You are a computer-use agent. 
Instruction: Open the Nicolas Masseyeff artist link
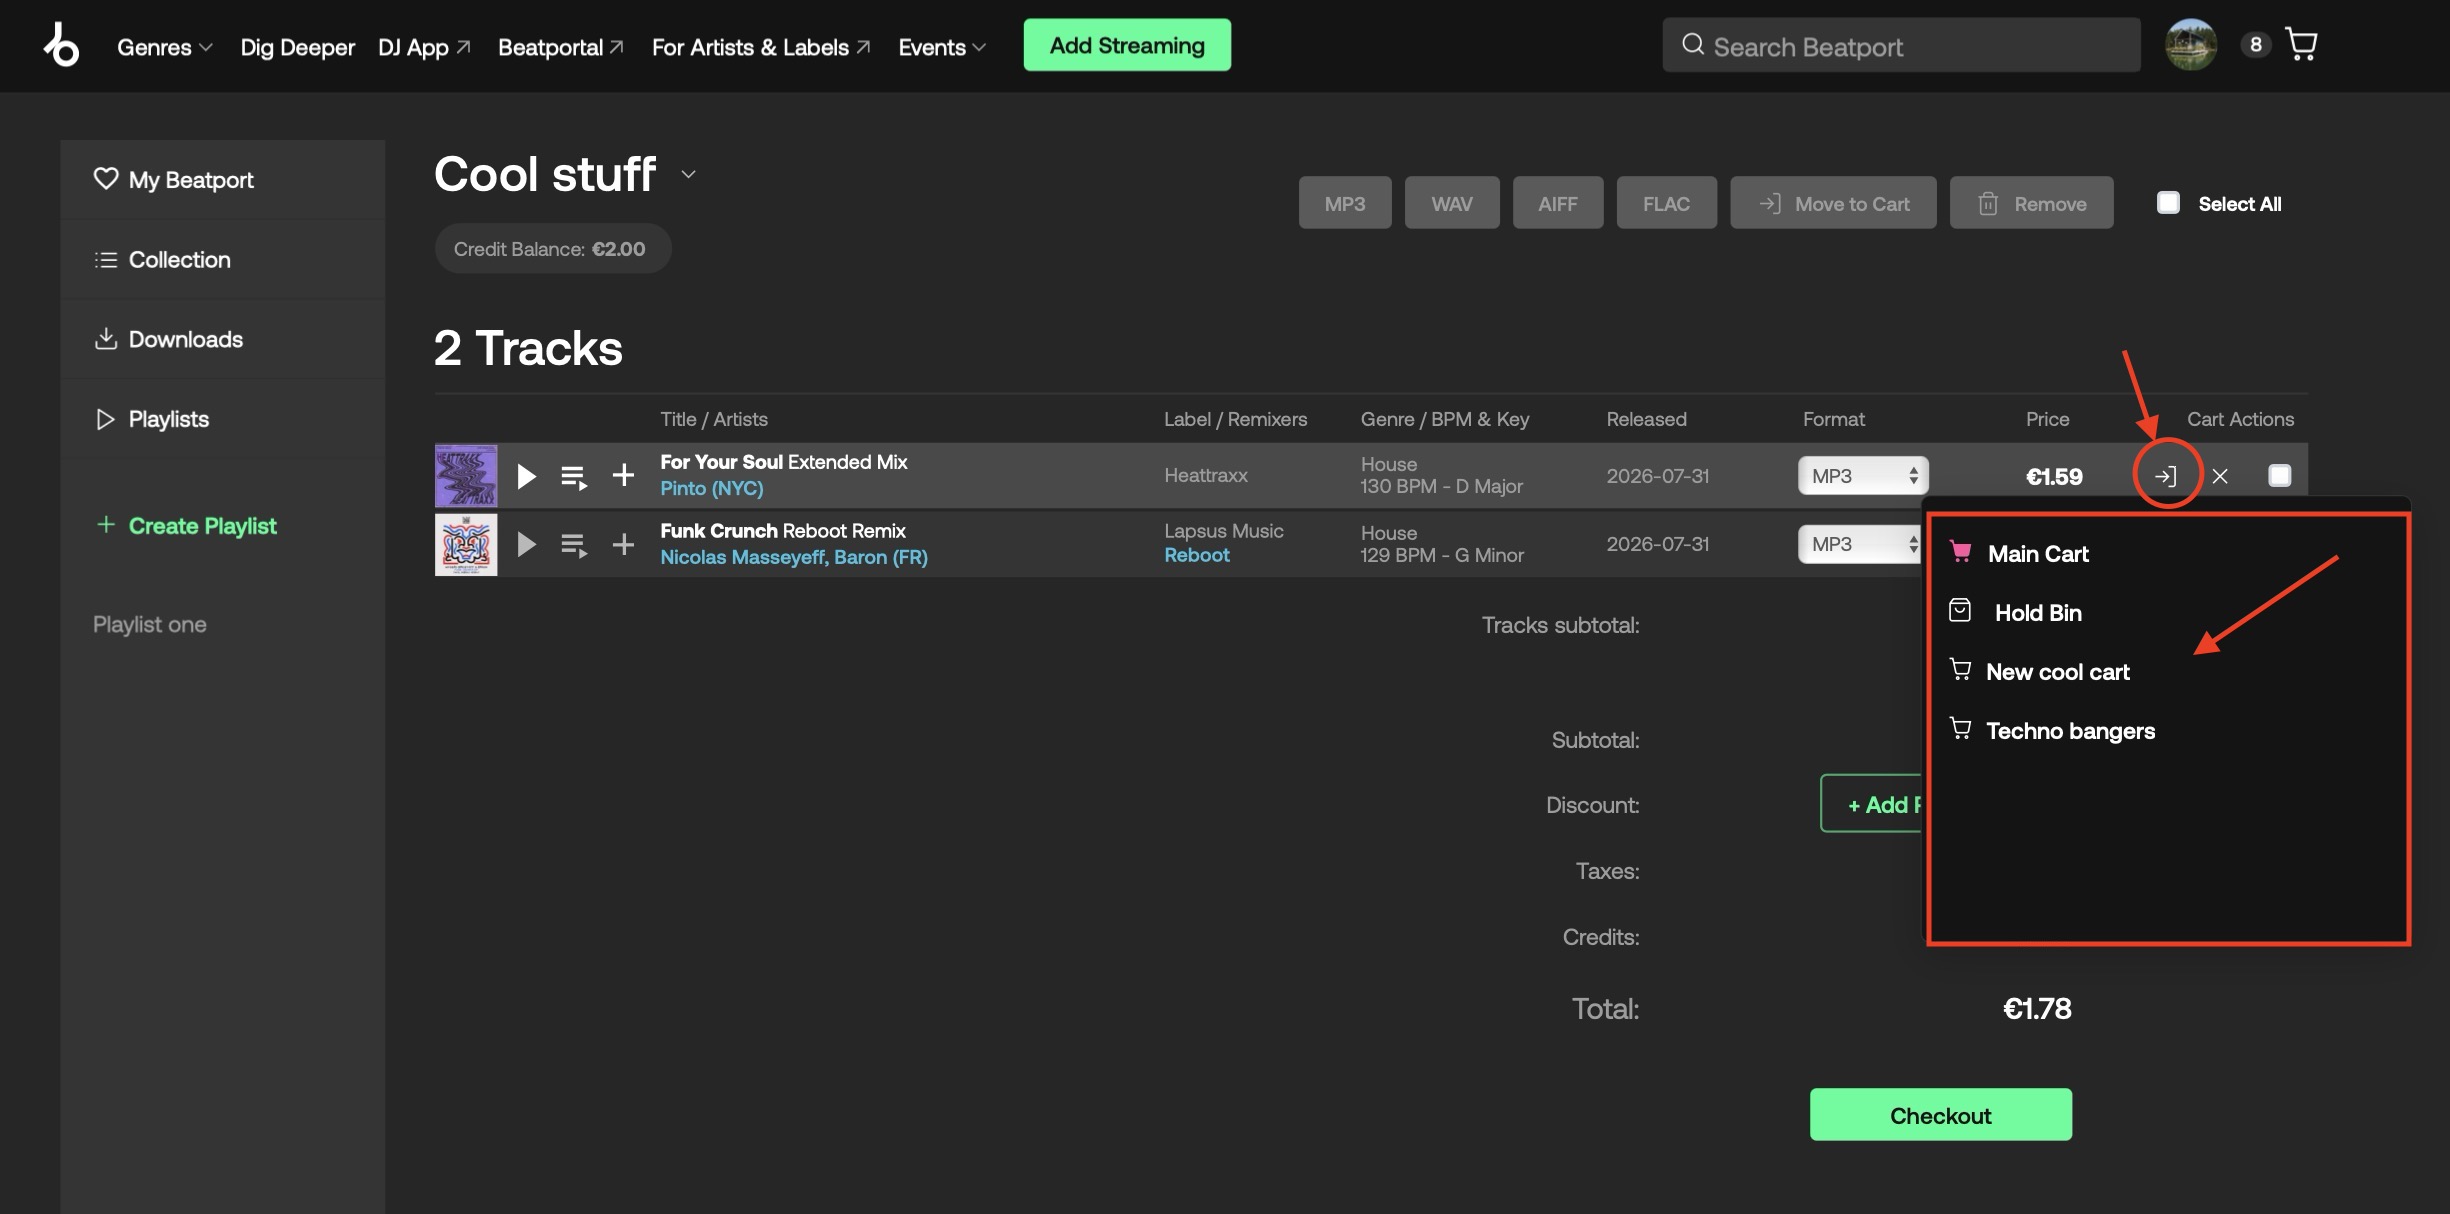point(742,558)
